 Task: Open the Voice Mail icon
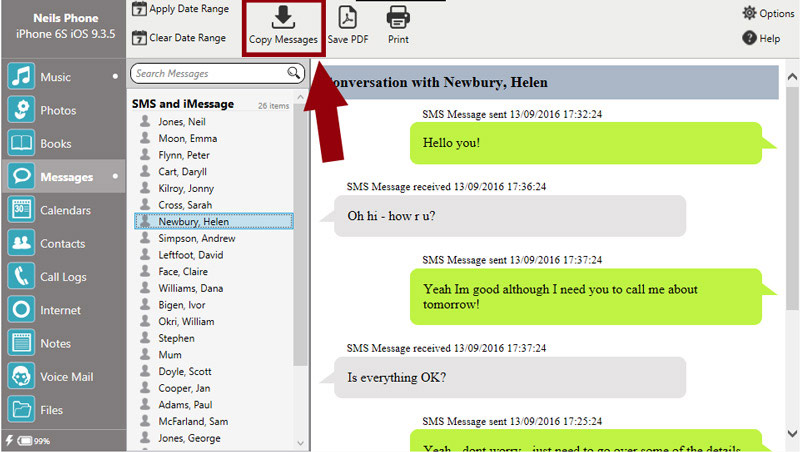point(21,376)
